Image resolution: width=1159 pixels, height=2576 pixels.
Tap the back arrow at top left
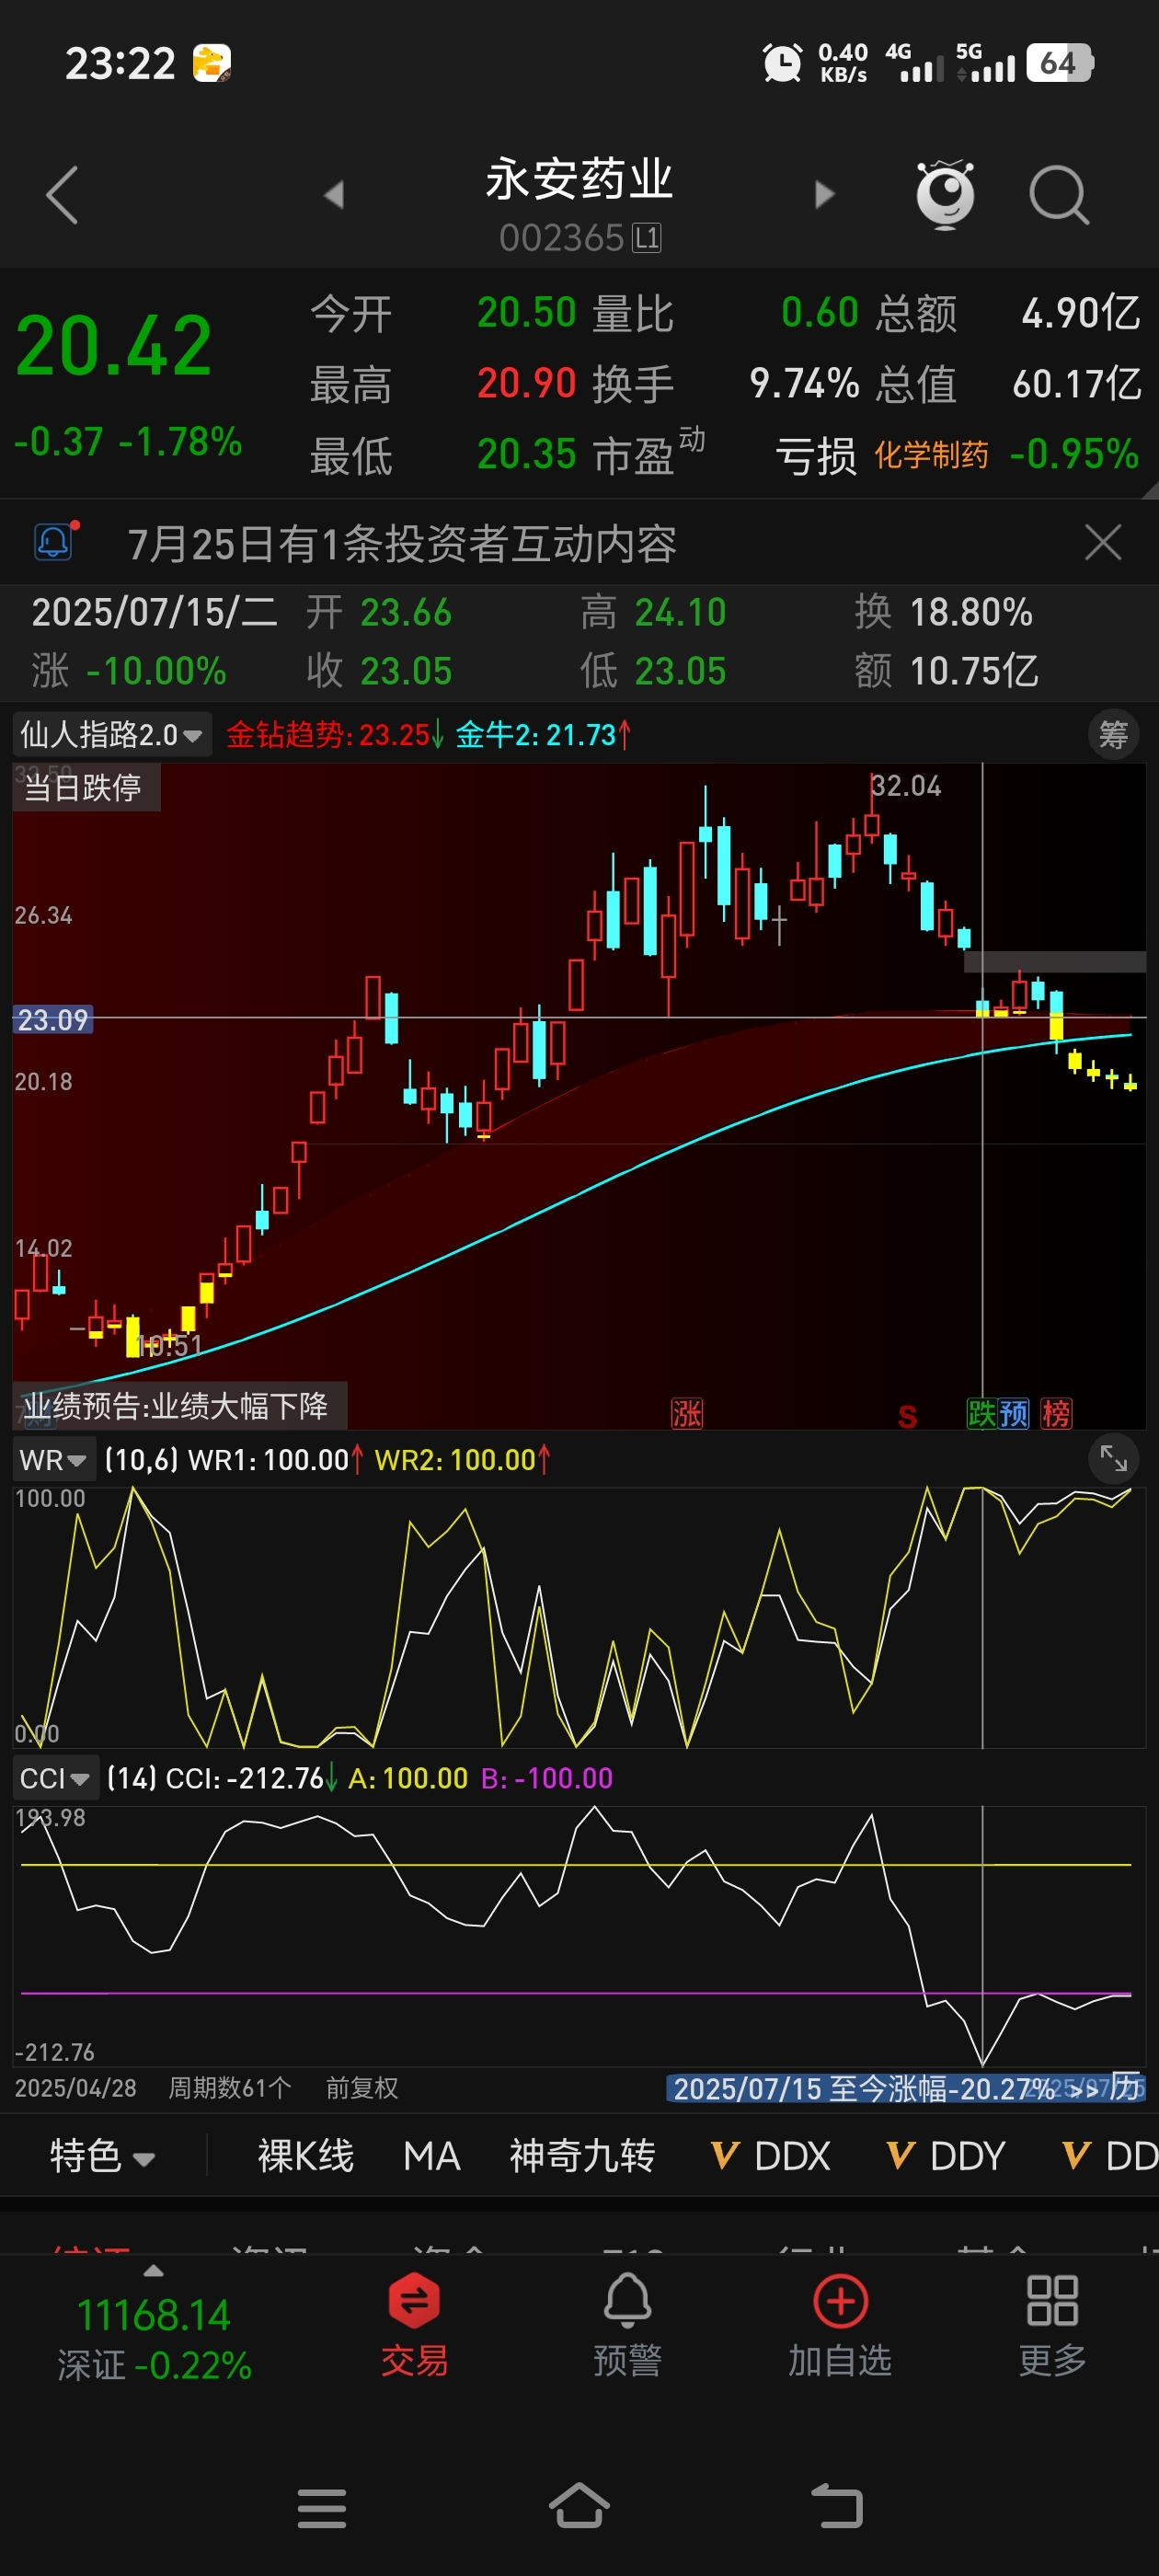(62, 195)
